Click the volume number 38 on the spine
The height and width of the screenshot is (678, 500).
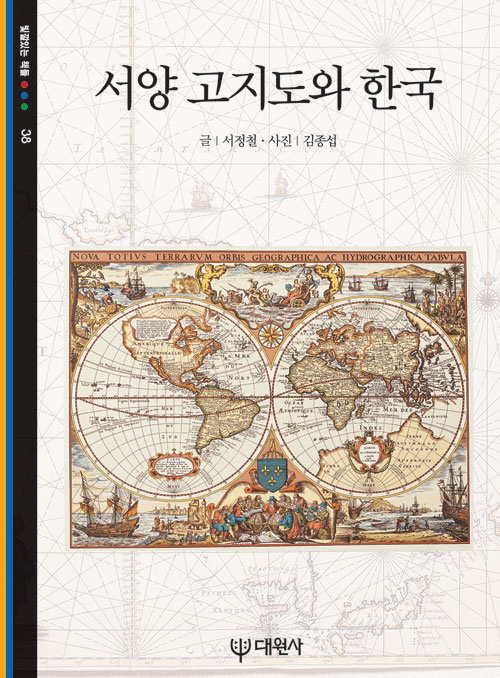[x=25, y=136]
